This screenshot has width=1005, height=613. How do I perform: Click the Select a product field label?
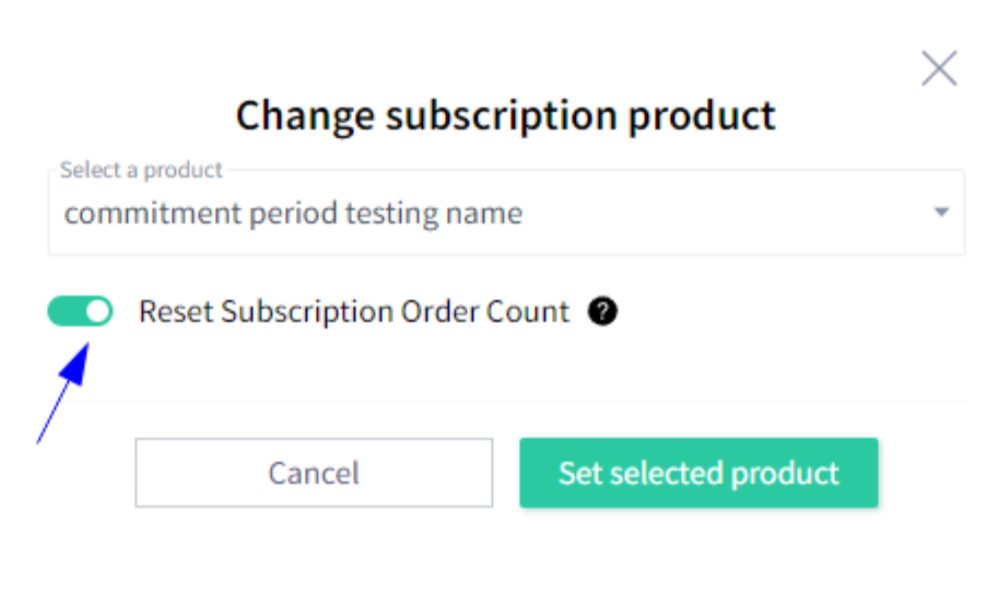[141, 170]
